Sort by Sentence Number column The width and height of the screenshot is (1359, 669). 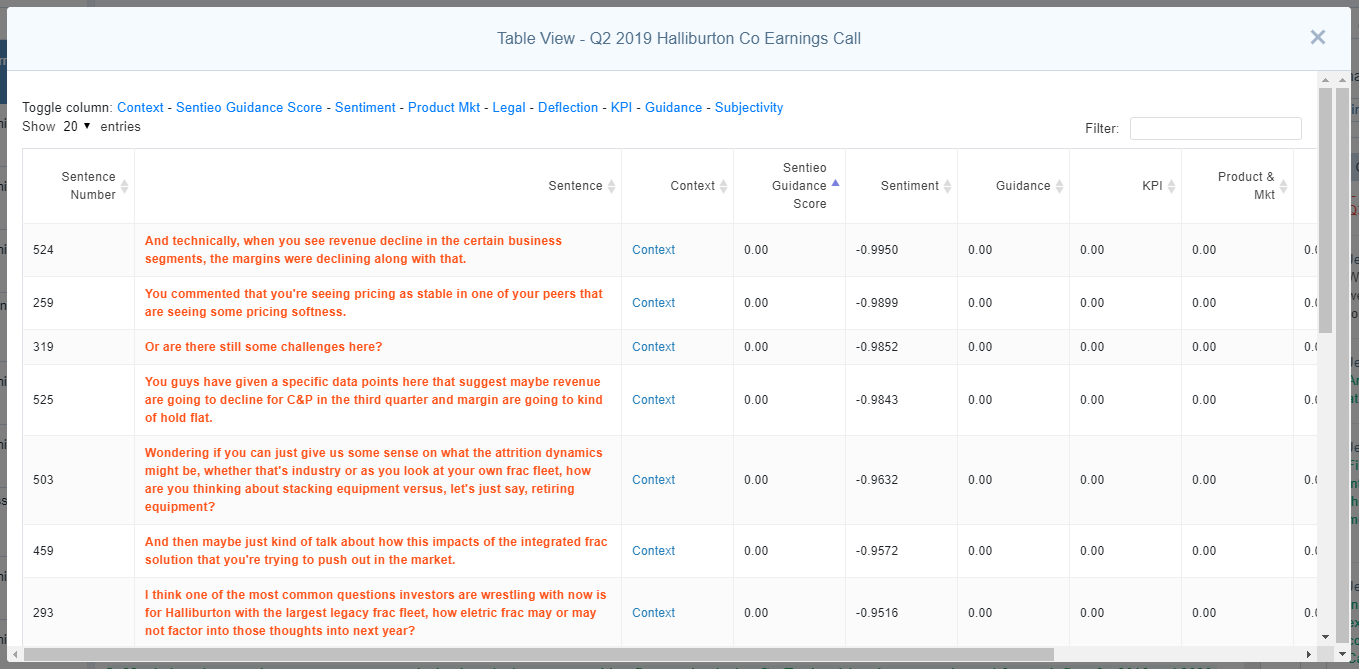pyautogui.click(x=78, y=186)
